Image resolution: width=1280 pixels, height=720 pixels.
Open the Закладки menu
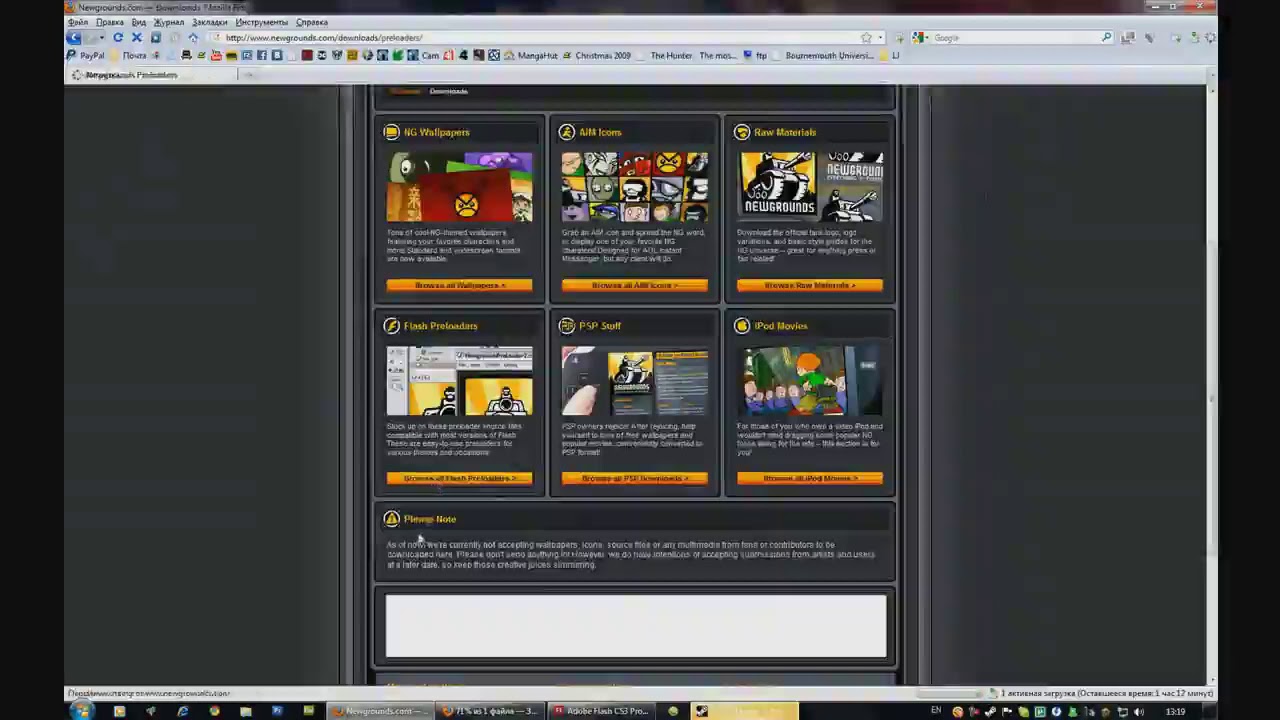click(210, 22)
